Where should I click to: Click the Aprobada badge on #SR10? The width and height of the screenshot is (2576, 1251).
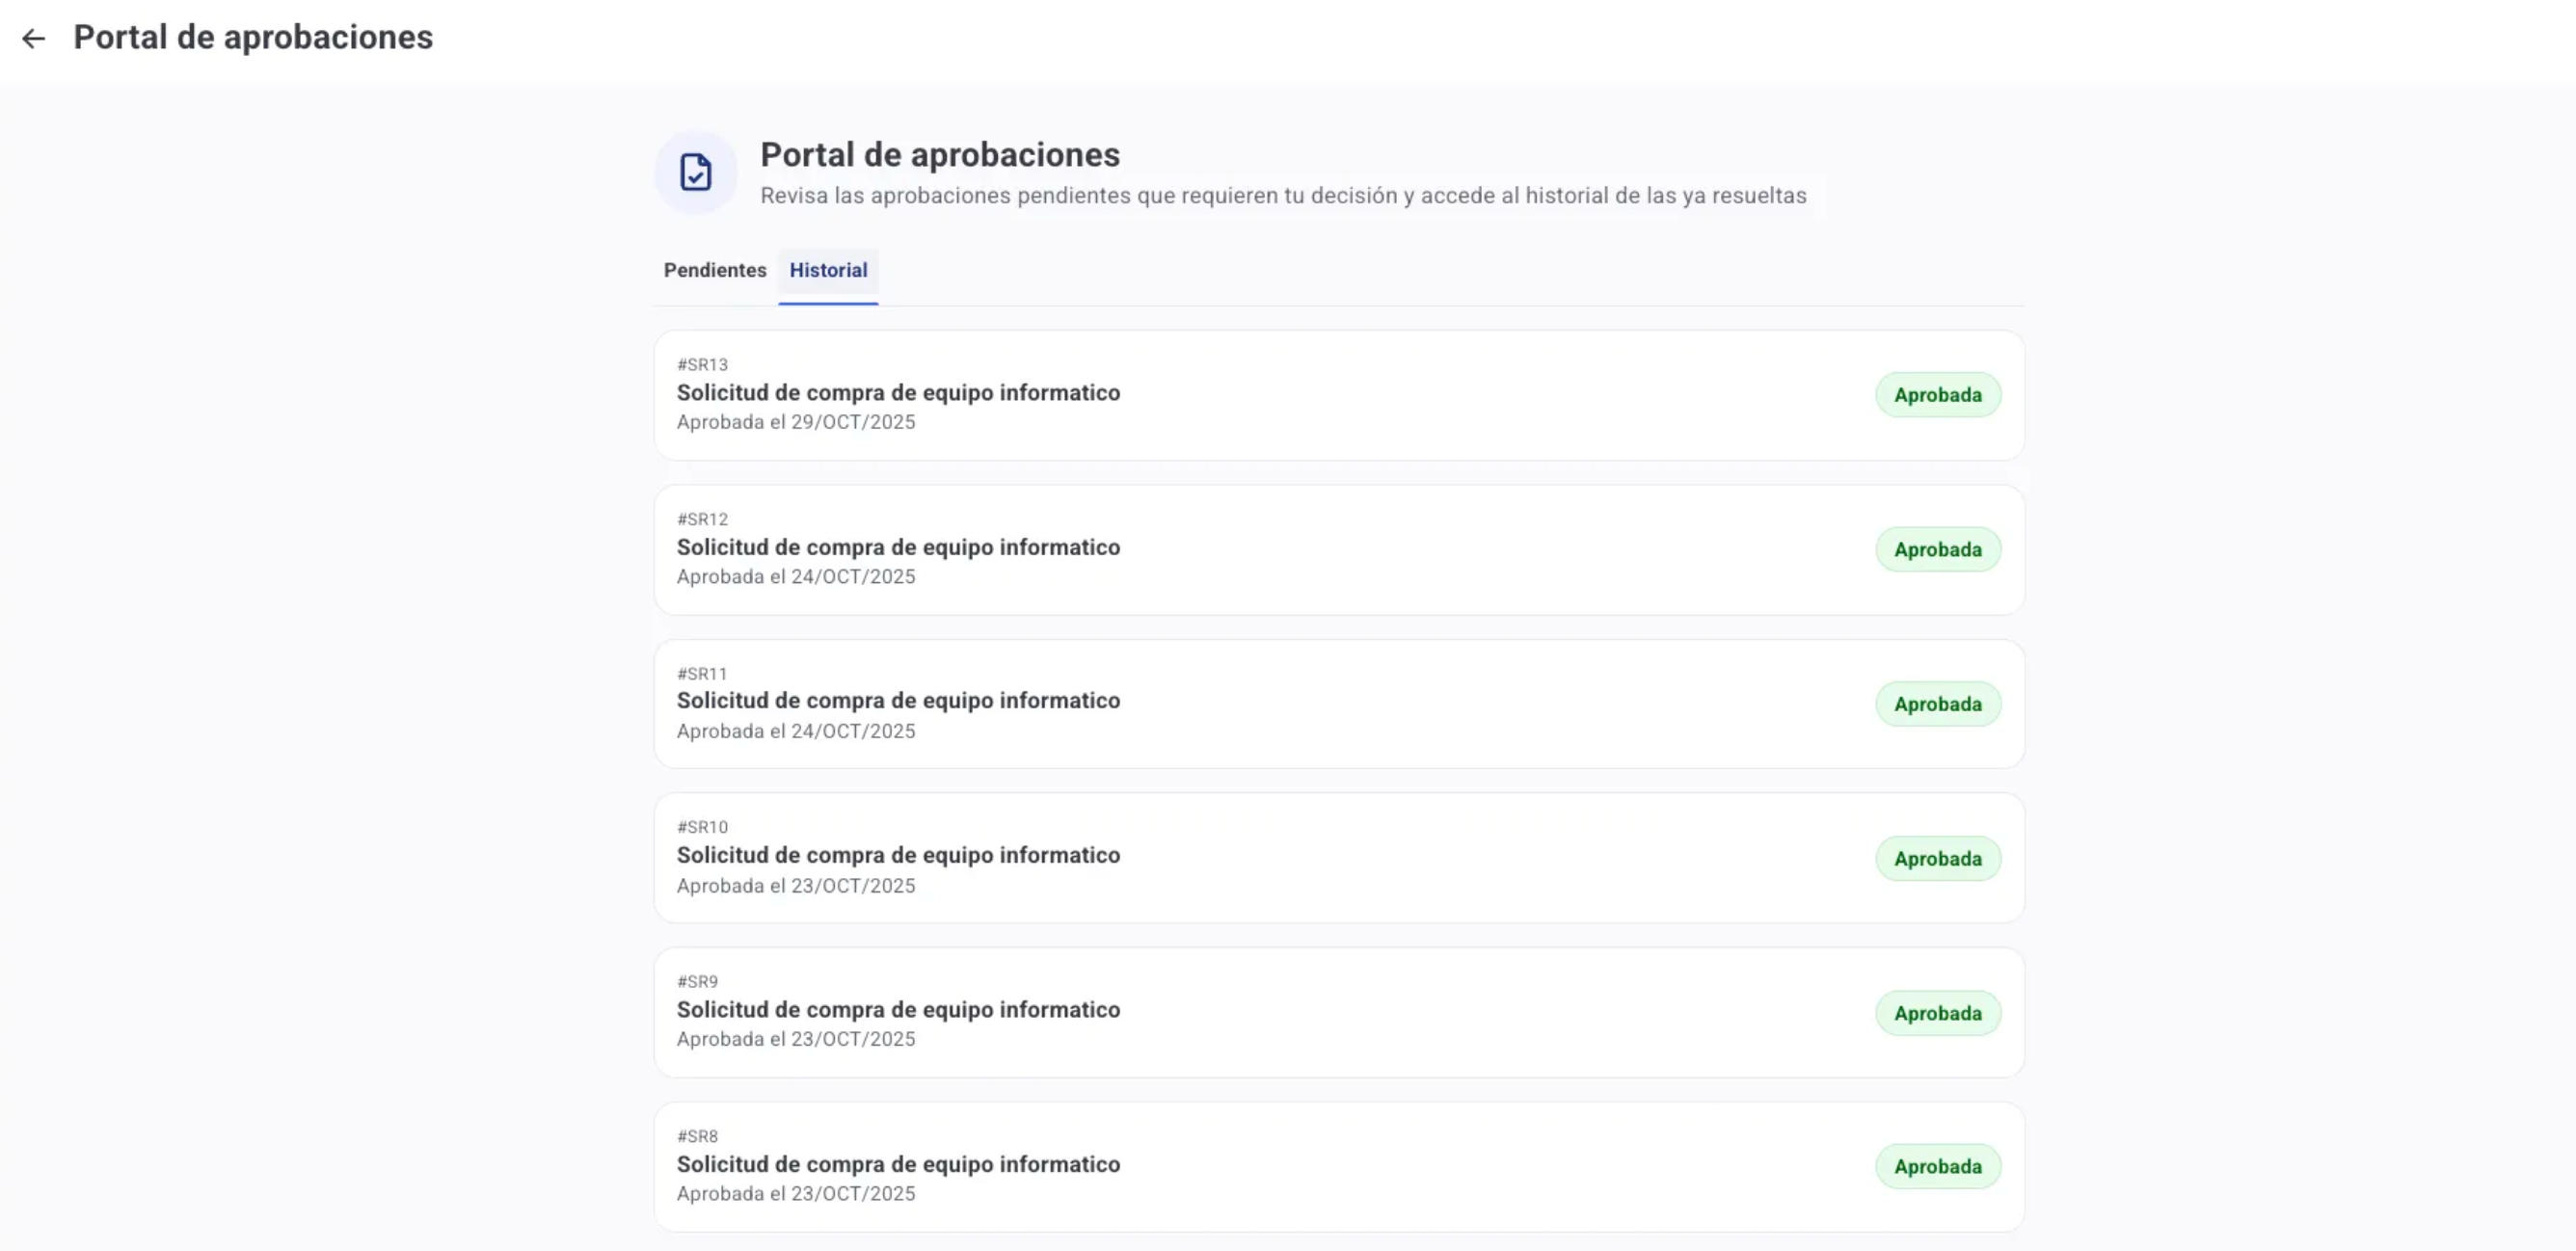point(1936,859)
